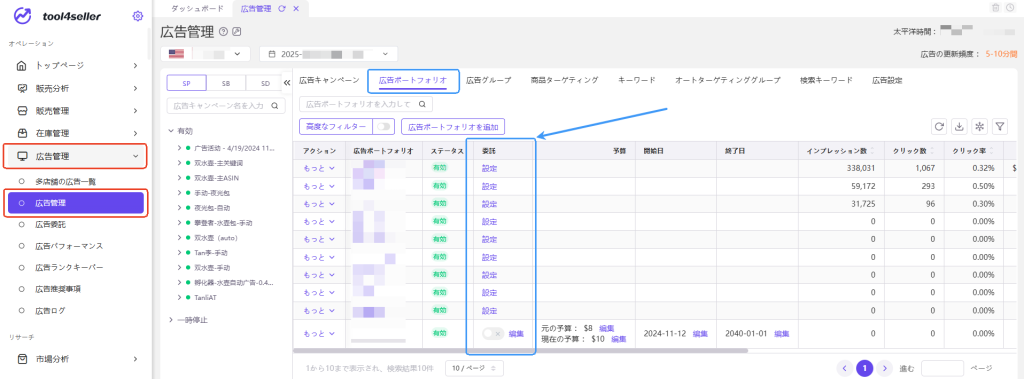Open the country flag marketplace dropdown
Viewport: 1024px width, 379px height.
click(x=206, y=54)
